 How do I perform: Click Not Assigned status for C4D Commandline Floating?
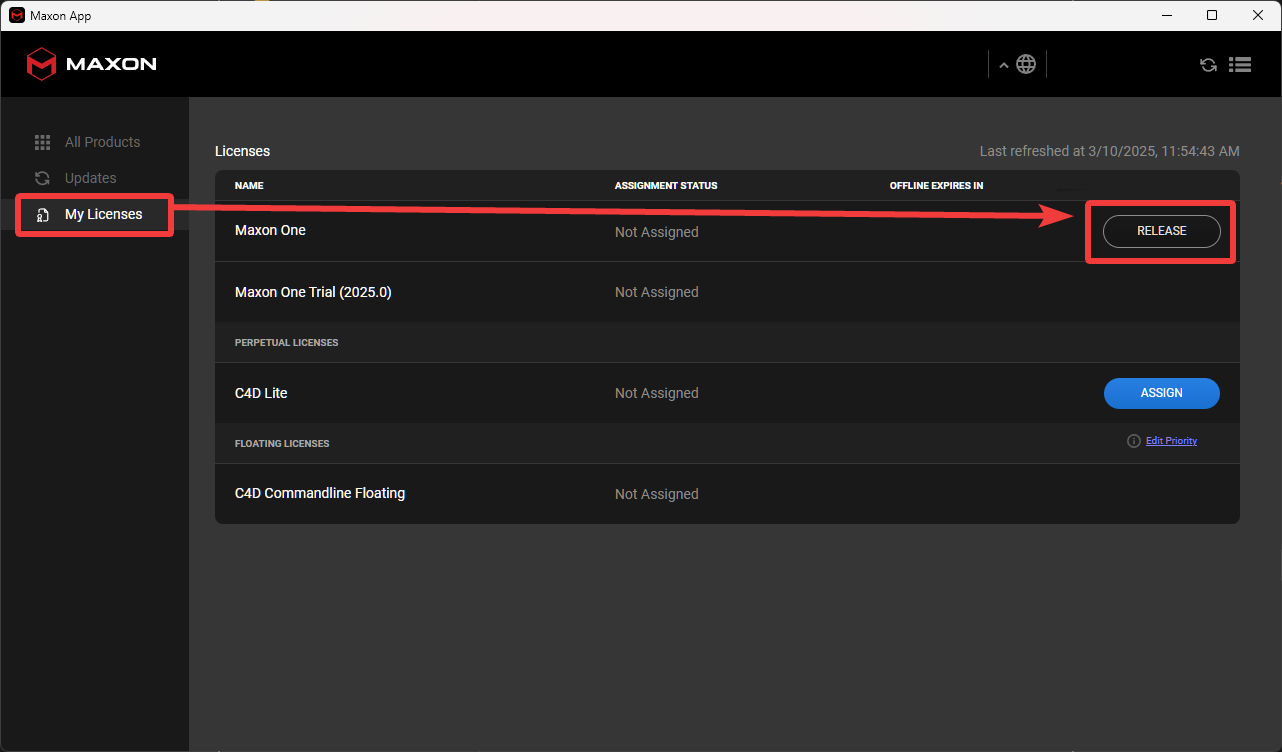click(x=657, y=494)
